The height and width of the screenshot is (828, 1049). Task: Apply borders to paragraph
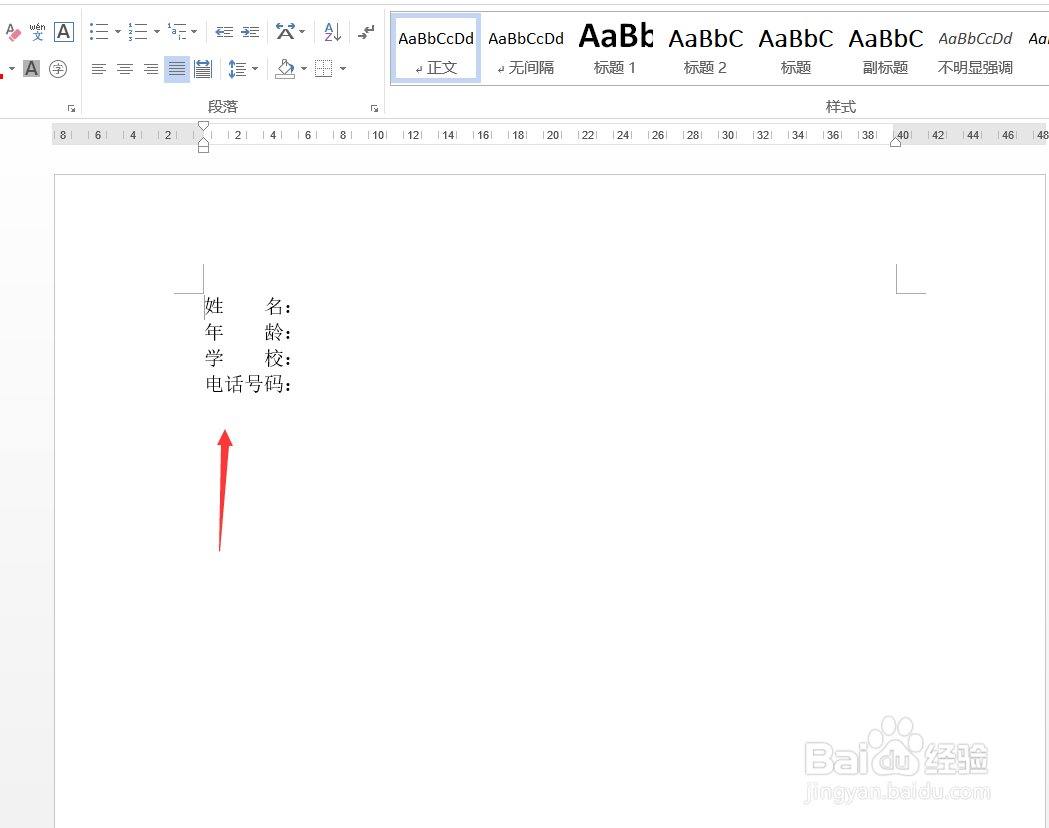tap(324, 69)
